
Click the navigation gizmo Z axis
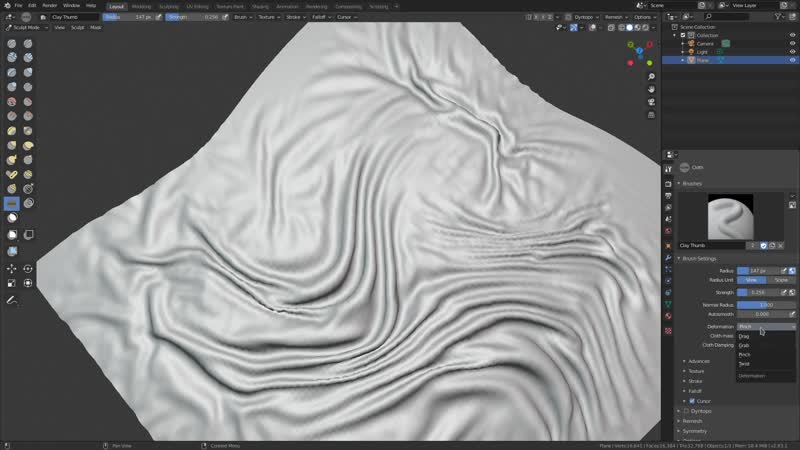click(639, 51)
